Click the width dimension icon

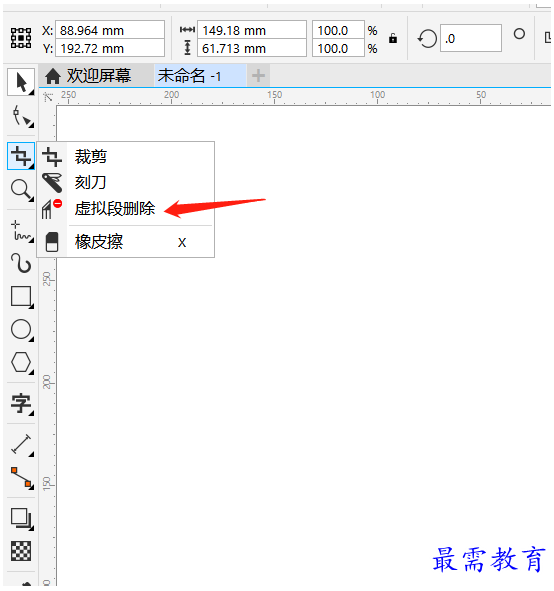[x=187, y=29]
